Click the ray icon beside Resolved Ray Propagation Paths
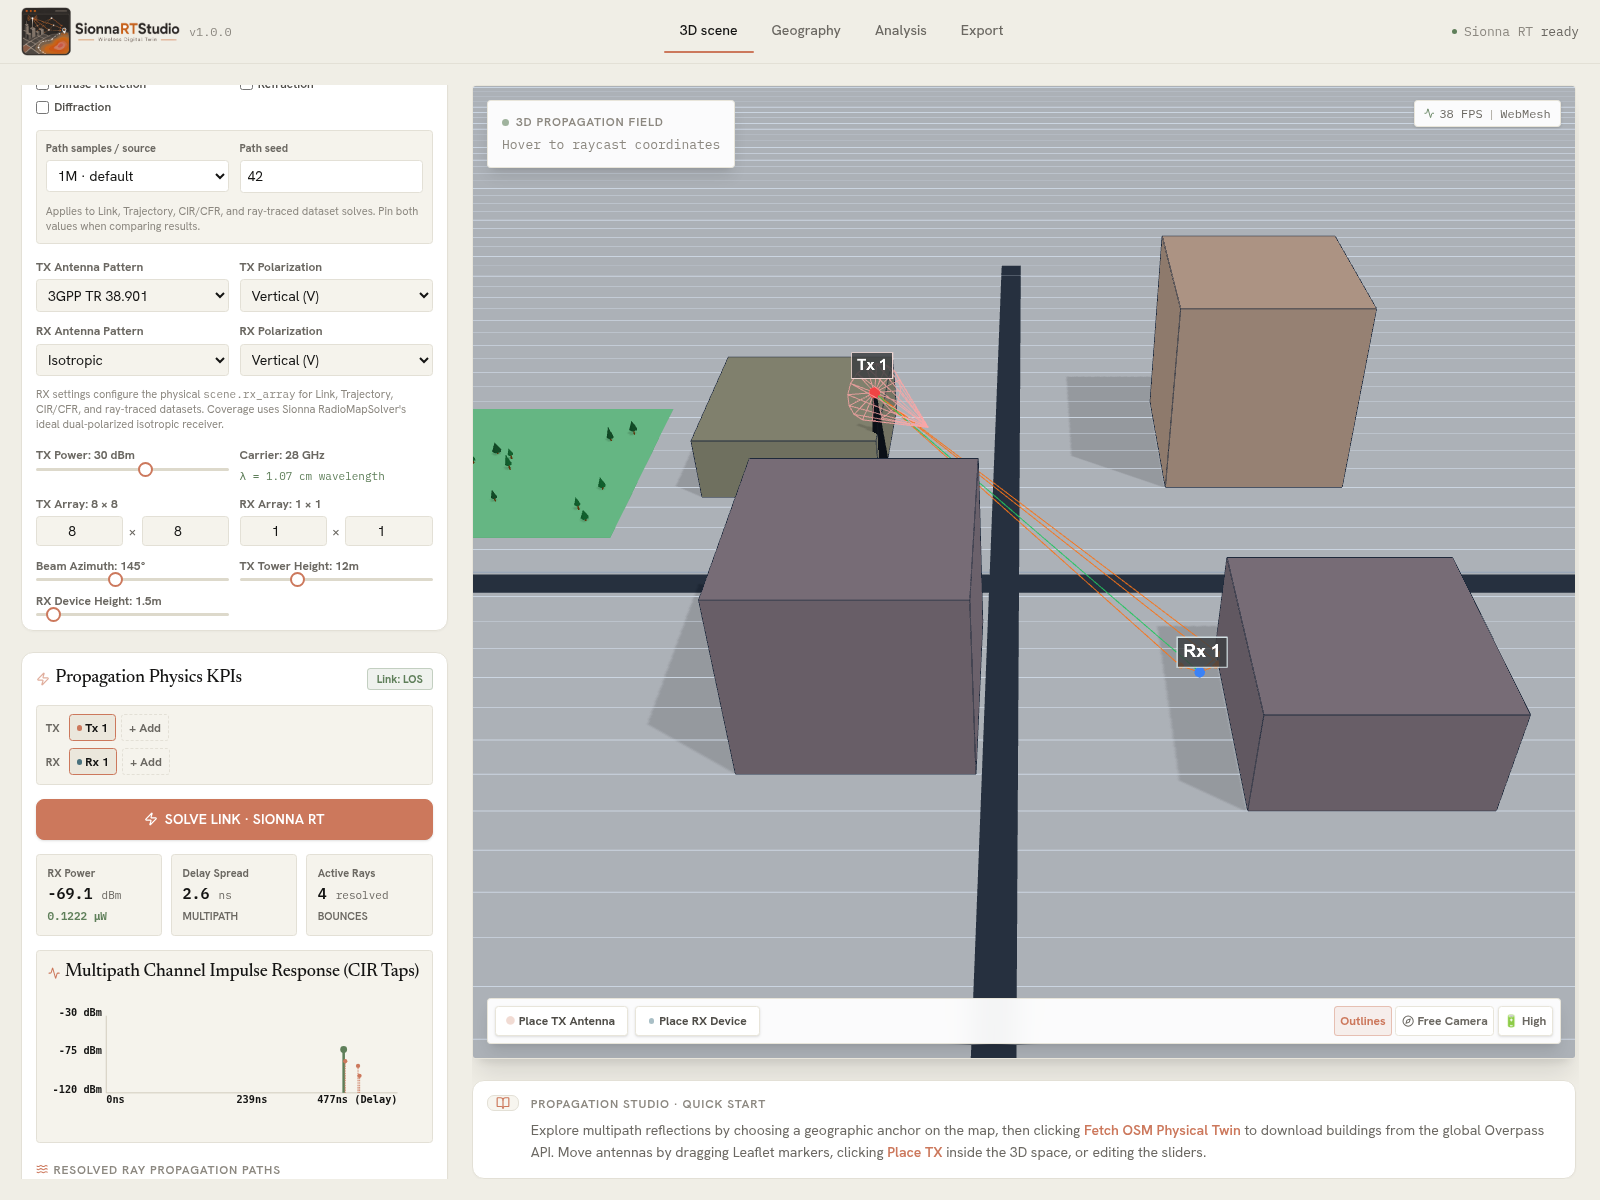The width and height of the screenshot is (1600, 1200). pyautogui.click(x=42, y=1169)
